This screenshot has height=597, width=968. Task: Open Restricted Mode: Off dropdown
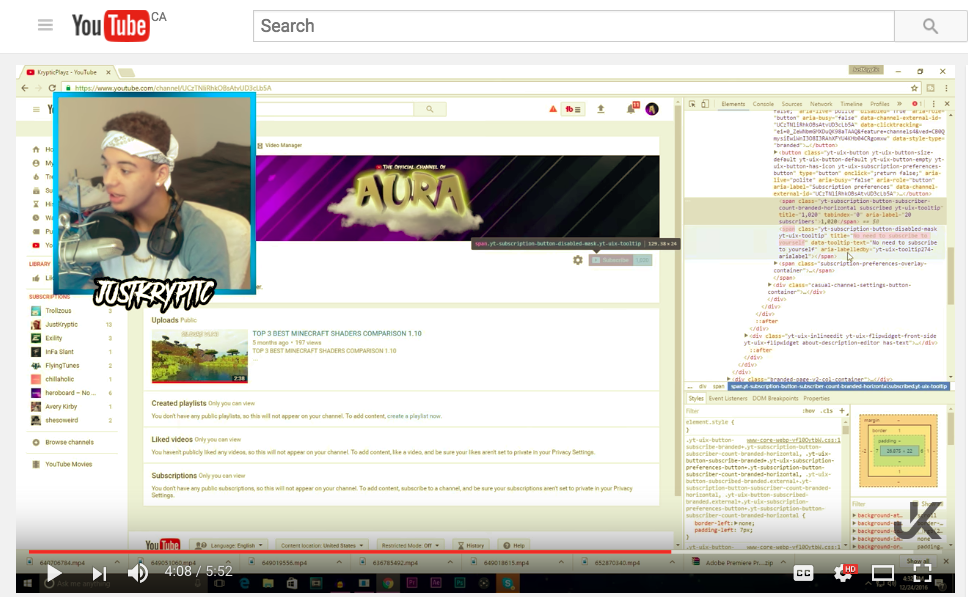411,545
